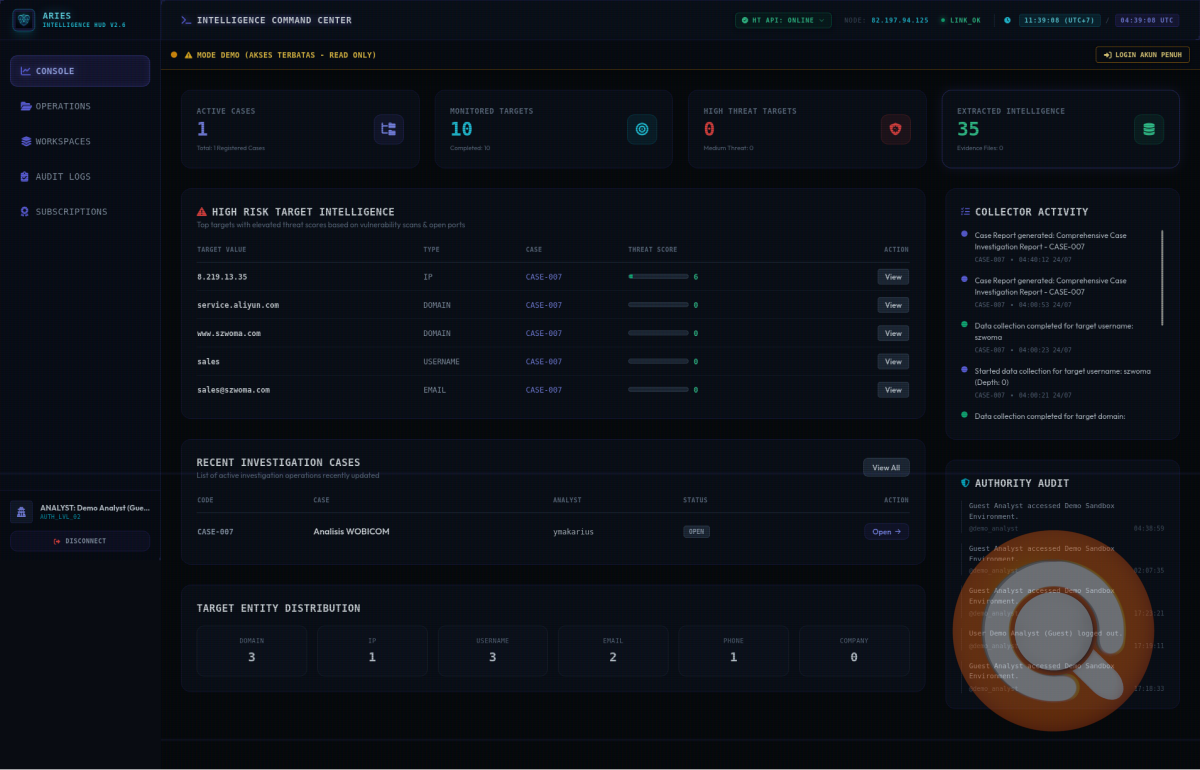Click the Monitored Targets bullseye icon
The image size is (1200, 770).
tap(642, 129)
